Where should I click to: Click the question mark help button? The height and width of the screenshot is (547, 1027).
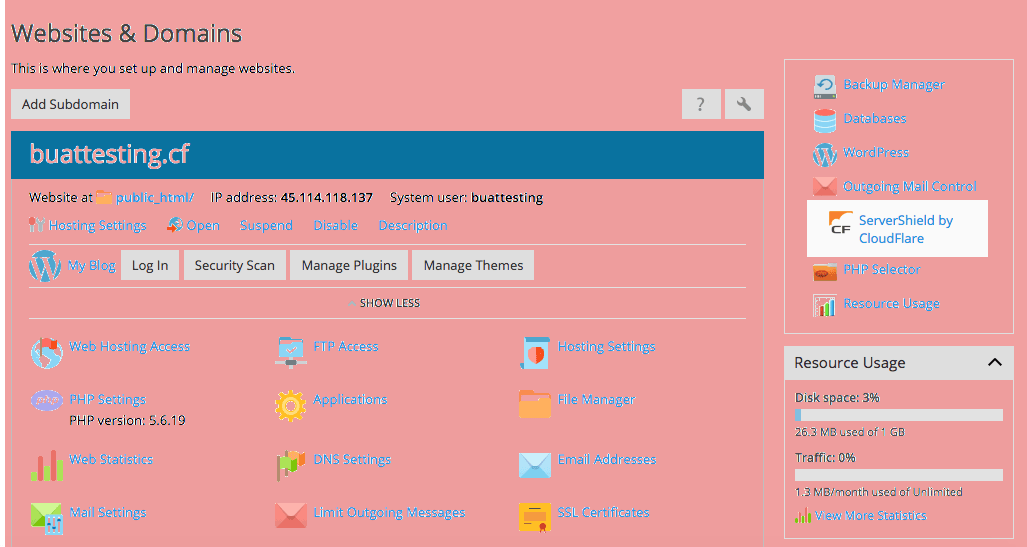point(701,104)
